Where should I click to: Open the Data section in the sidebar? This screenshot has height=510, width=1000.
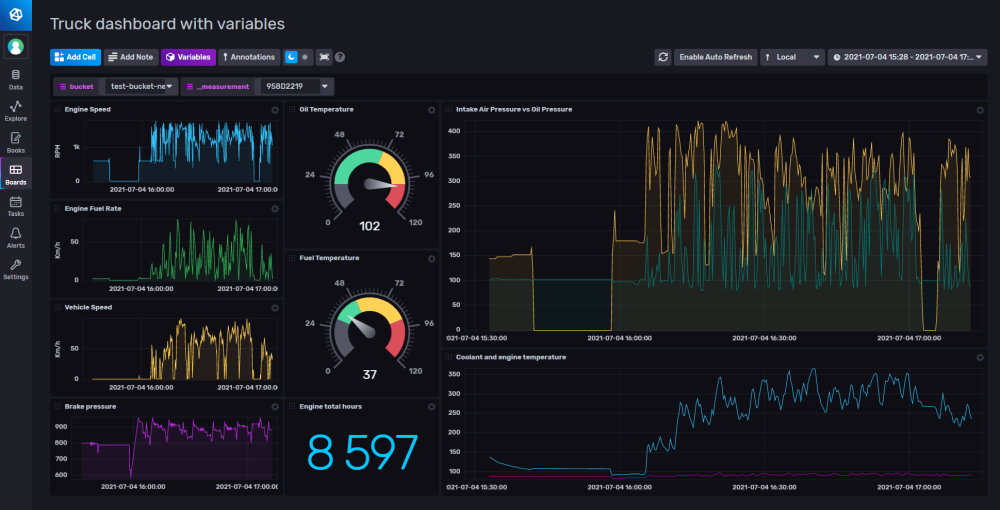tap(15, 80)
